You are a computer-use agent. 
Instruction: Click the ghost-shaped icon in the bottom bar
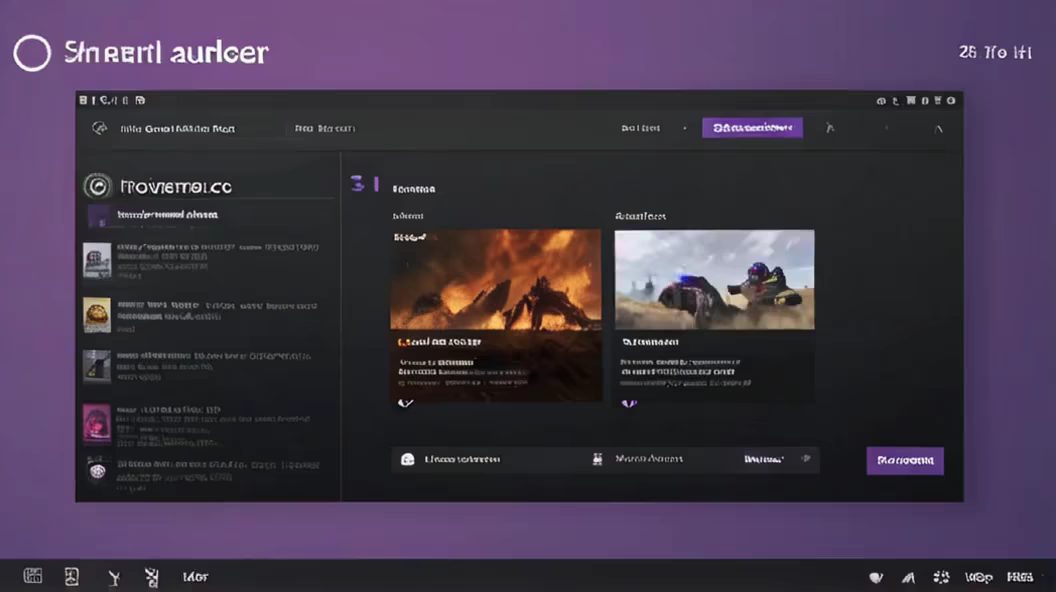click(x=407, y=459)
